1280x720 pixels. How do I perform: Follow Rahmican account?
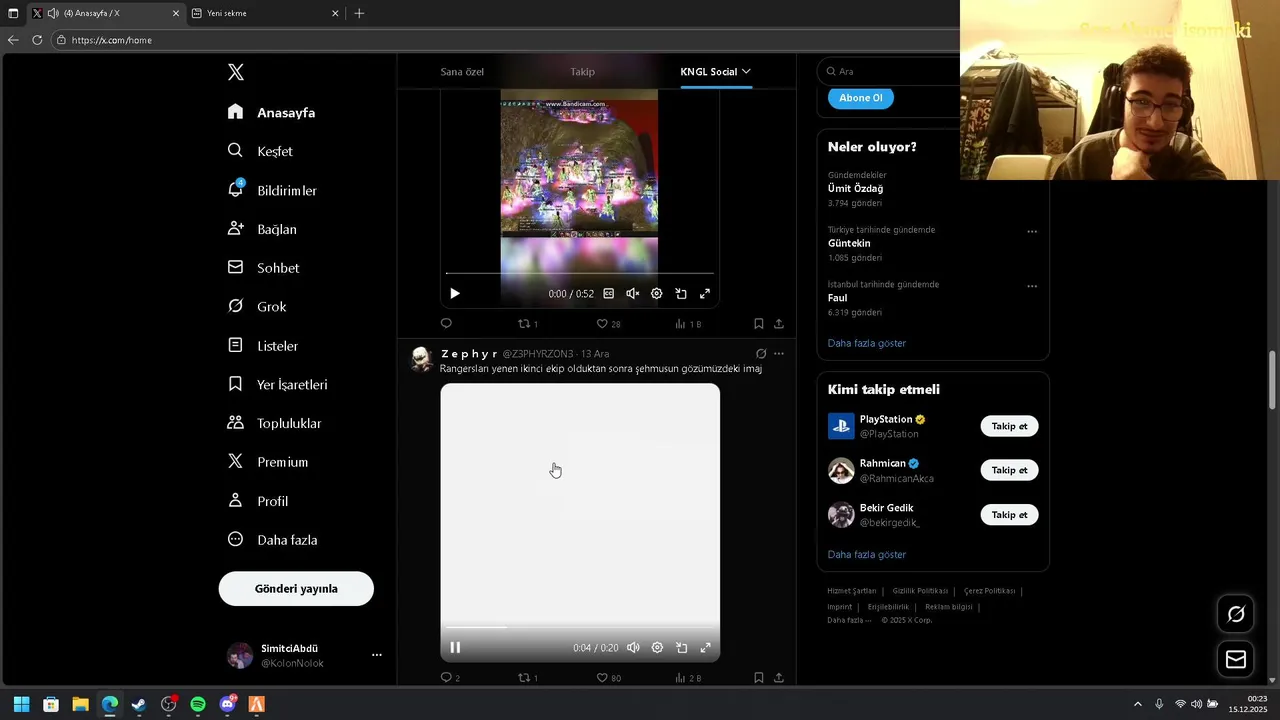(1009, 470)
